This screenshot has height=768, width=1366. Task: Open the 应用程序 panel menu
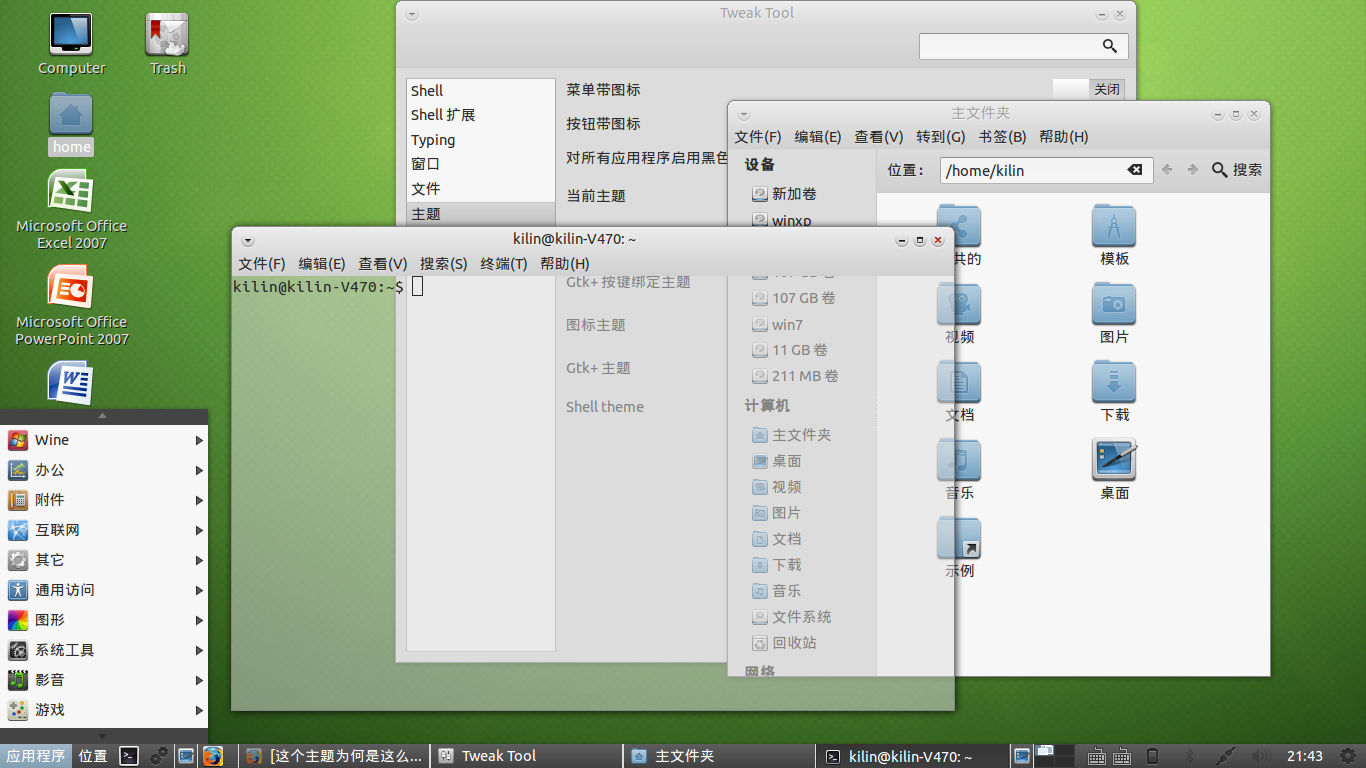(36, 756)
